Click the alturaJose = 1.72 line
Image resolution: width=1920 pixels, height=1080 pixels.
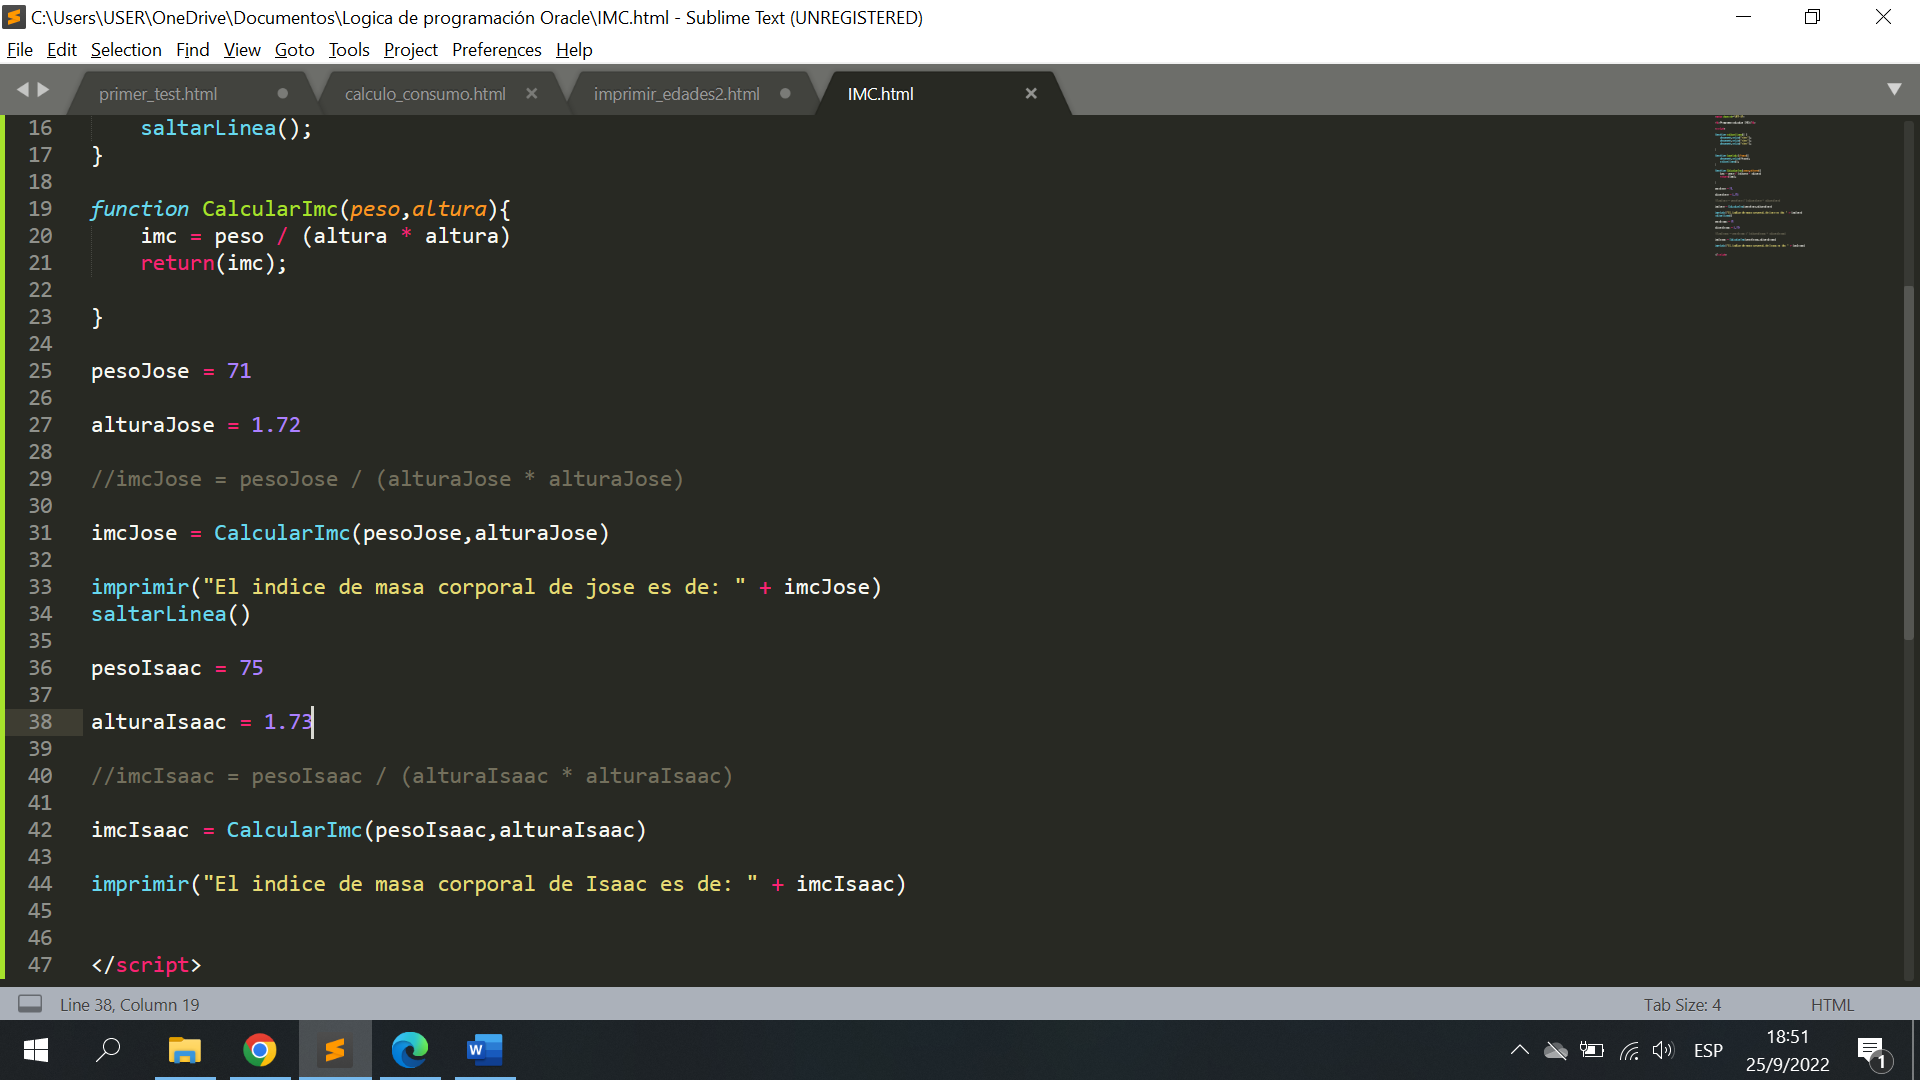click(x=196, y=425)
